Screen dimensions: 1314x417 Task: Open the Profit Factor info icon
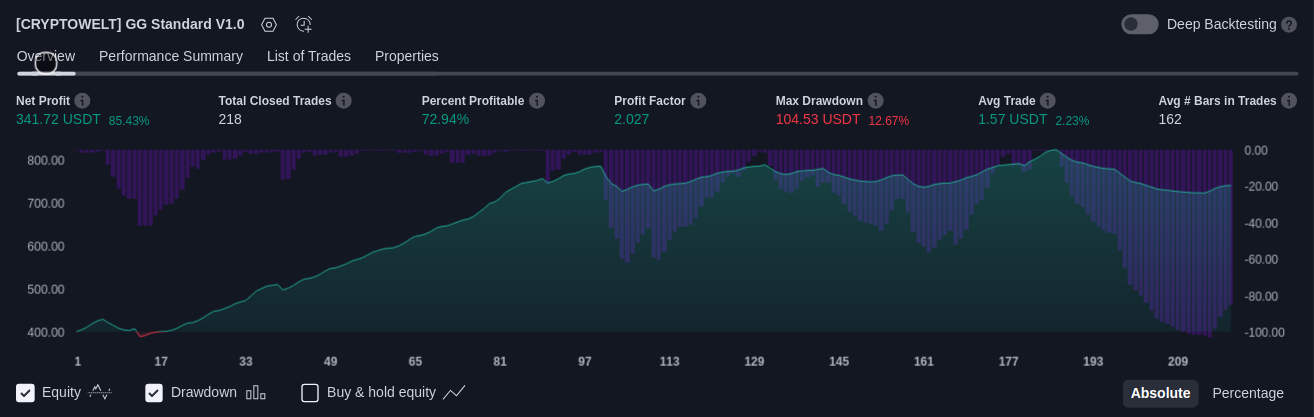(x=698, y=101)
